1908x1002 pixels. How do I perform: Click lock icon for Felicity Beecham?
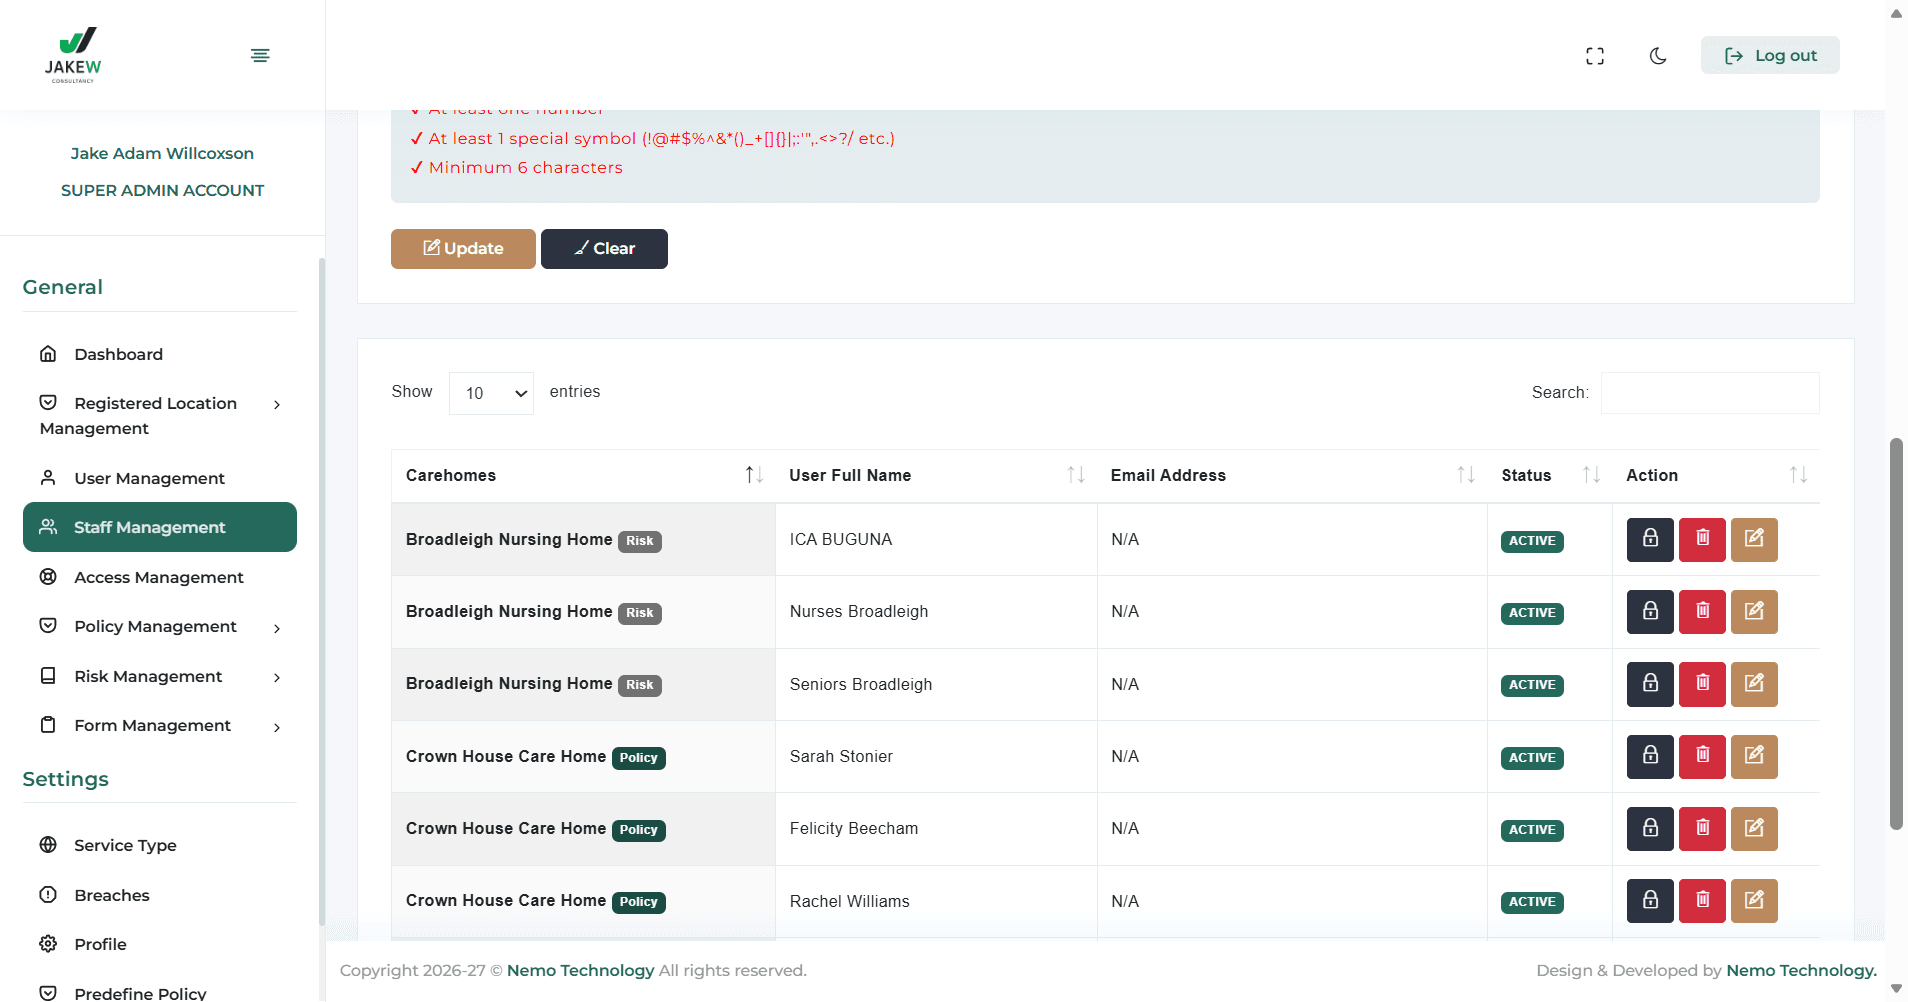click(x=1650, y=829)
